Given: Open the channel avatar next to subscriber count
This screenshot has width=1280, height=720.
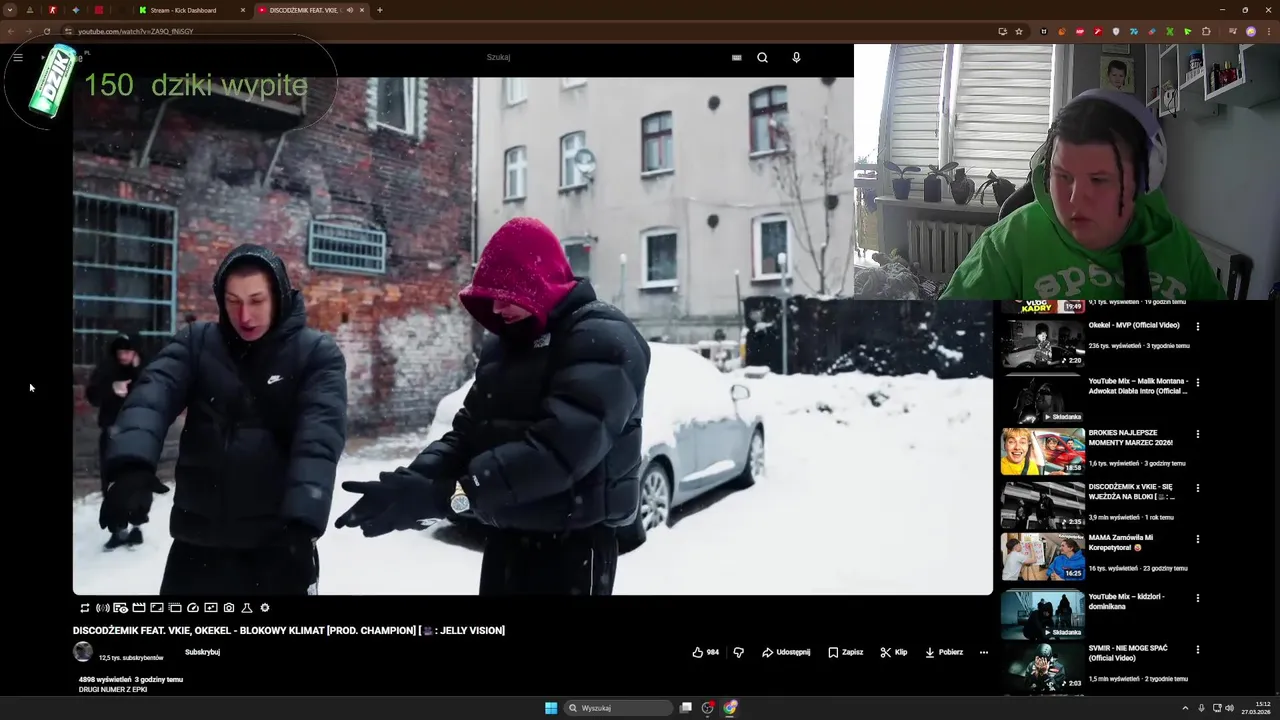Looking at the screenshot, I should pyautogui.click(x=83, y=652).
